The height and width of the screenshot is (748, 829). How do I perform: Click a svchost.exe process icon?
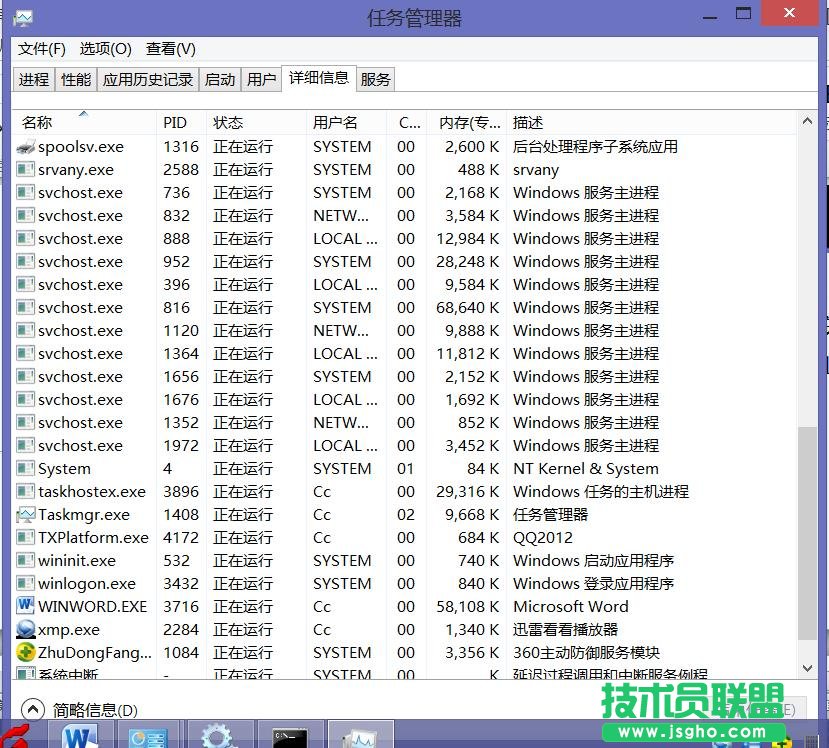pos(25,192)
